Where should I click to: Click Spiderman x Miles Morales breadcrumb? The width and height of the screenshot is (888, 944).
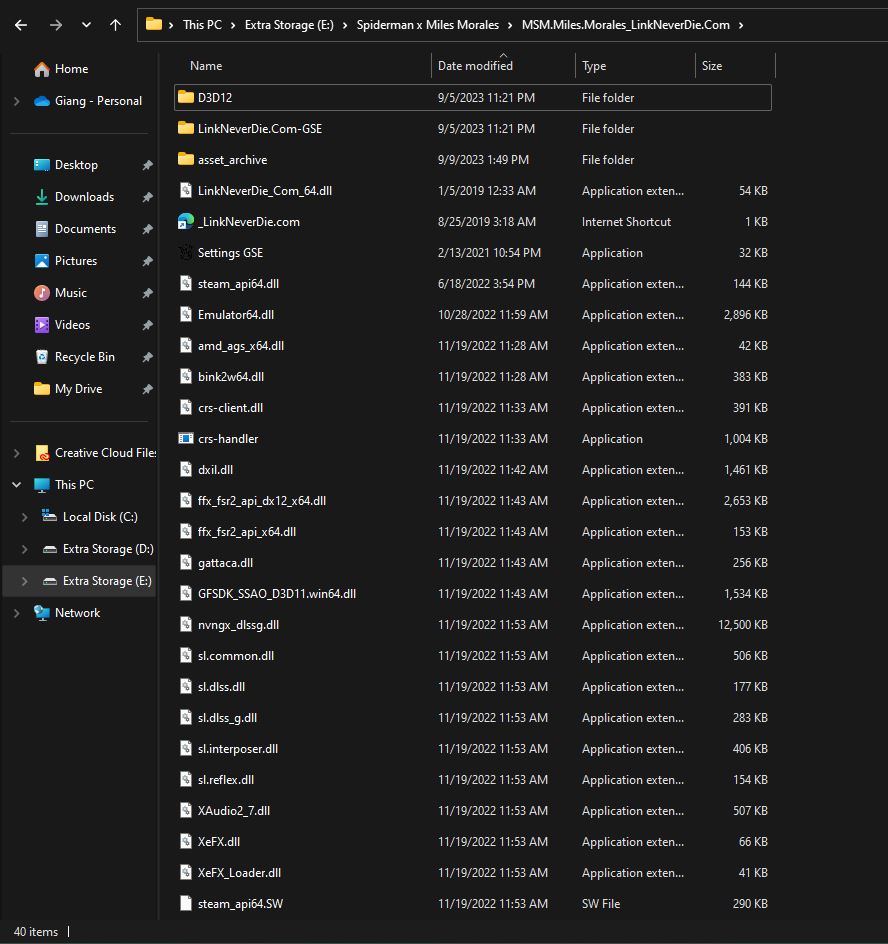point(427,25)
